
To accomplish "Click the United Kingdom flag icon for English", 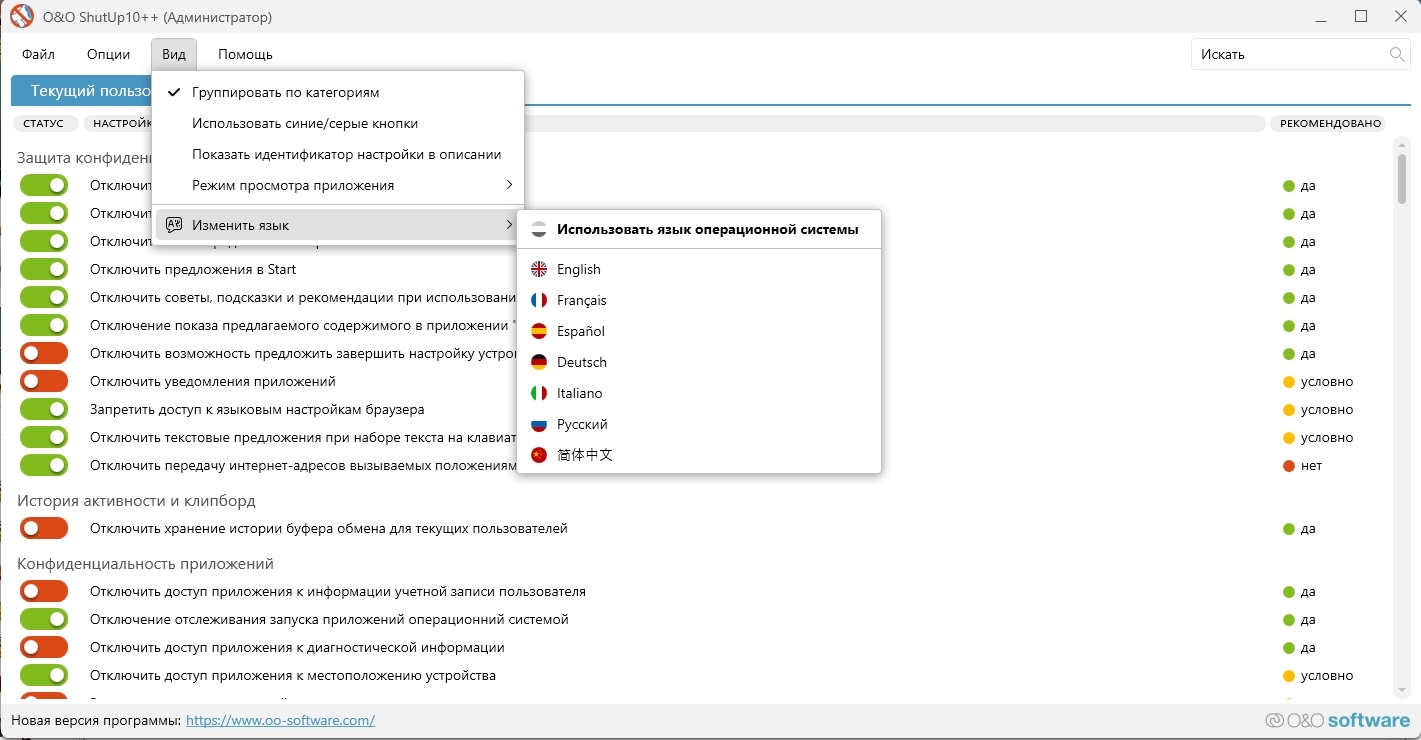I will click(x=539, y=269).
